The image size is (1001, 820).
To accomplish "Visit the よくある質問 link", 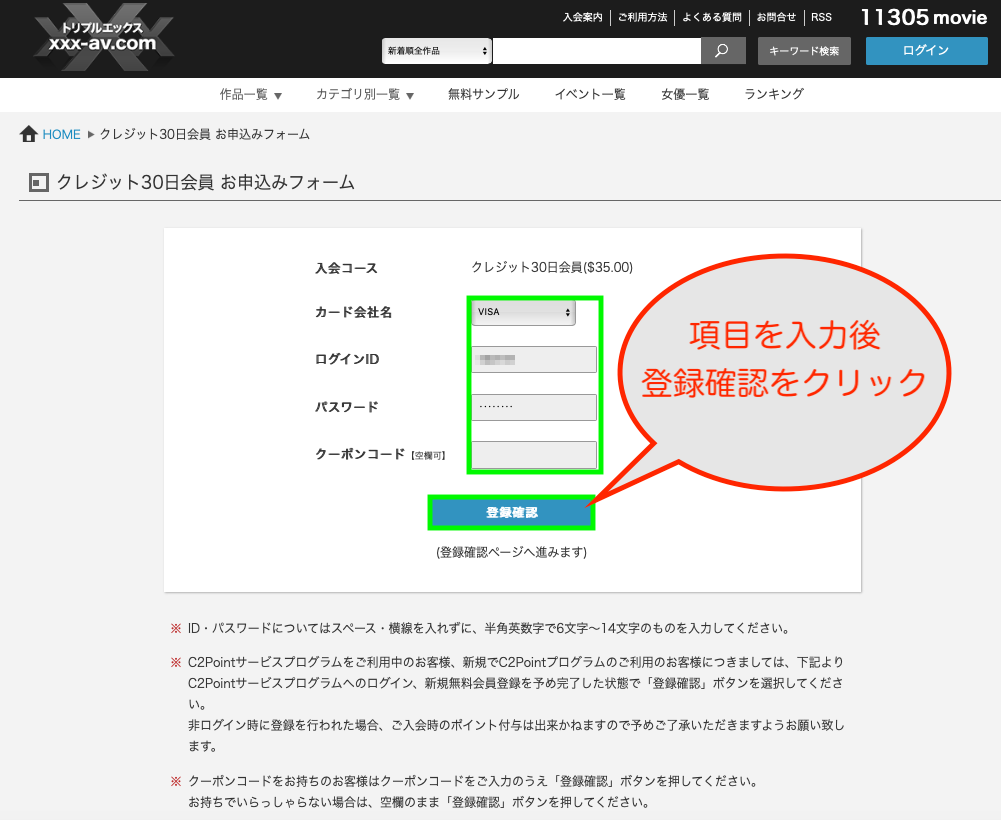I will pos(712,17).
